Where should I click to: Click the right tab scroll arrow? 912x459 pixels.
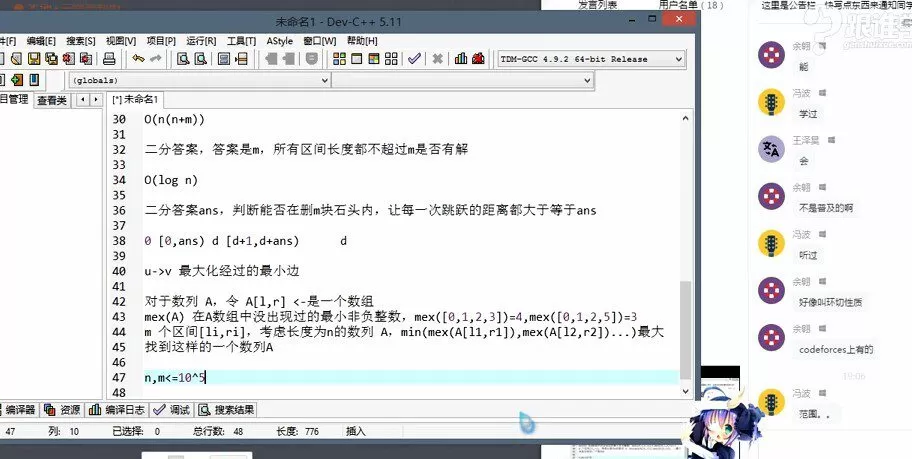[95, 99]
